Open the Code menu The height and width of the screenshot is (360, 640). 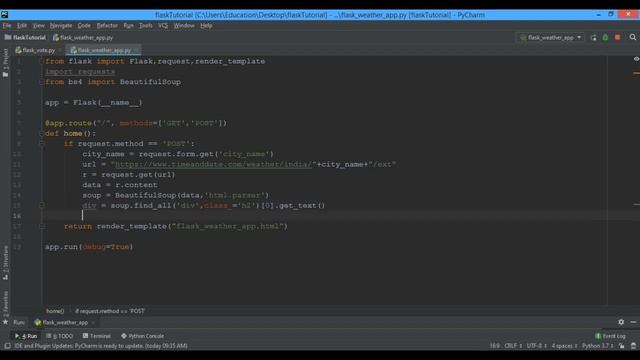click(x=84, y=25)
